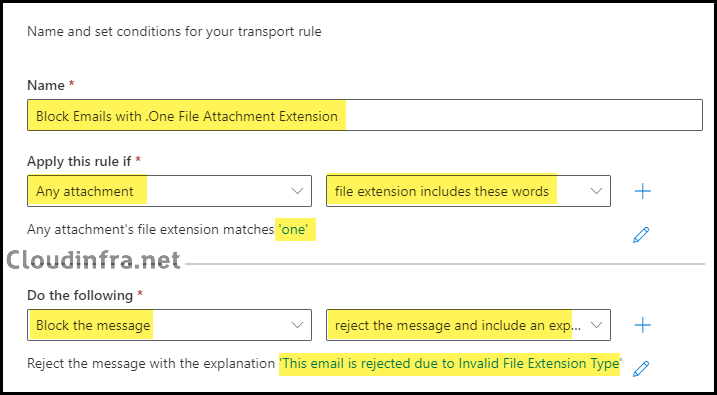Viewport: 717px width, 395px height.
Task: Click the Cloudinfra.net watermark text
Action: point(94,260)
